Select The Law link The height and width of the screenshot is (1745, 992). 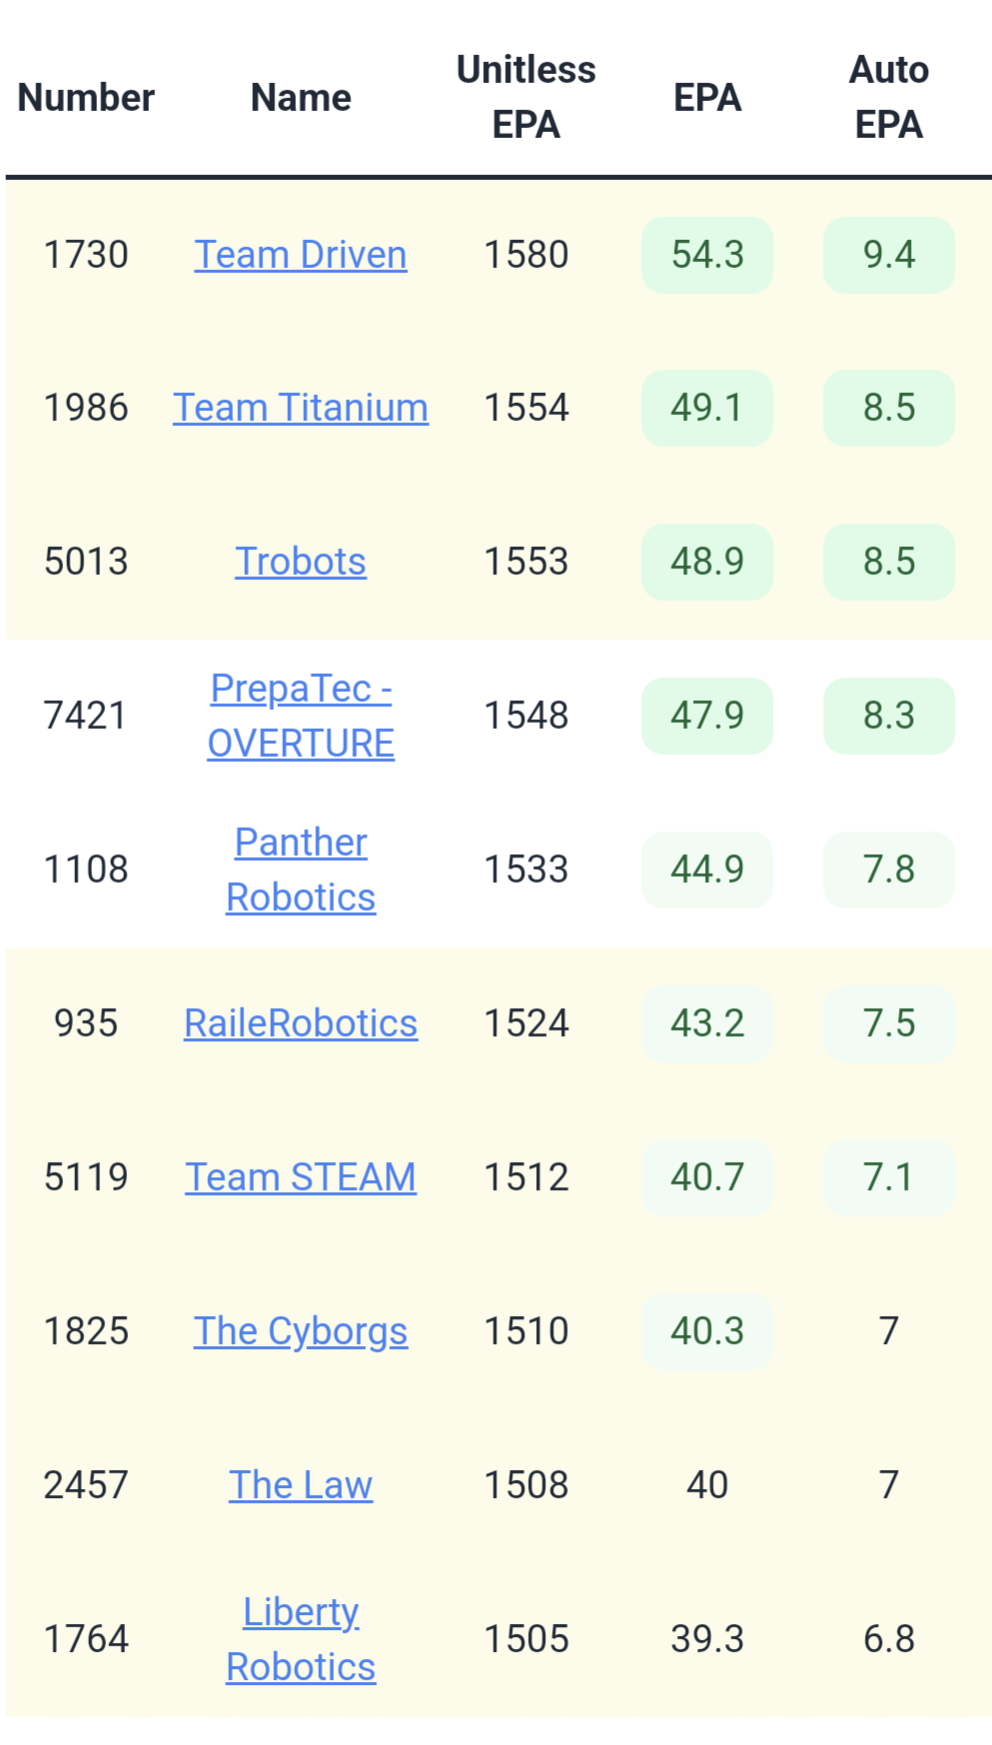[300, 1486]
